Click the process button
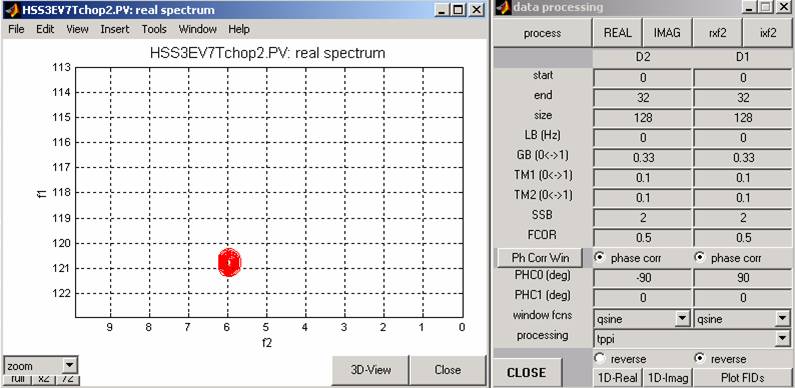 coord(543,33)
